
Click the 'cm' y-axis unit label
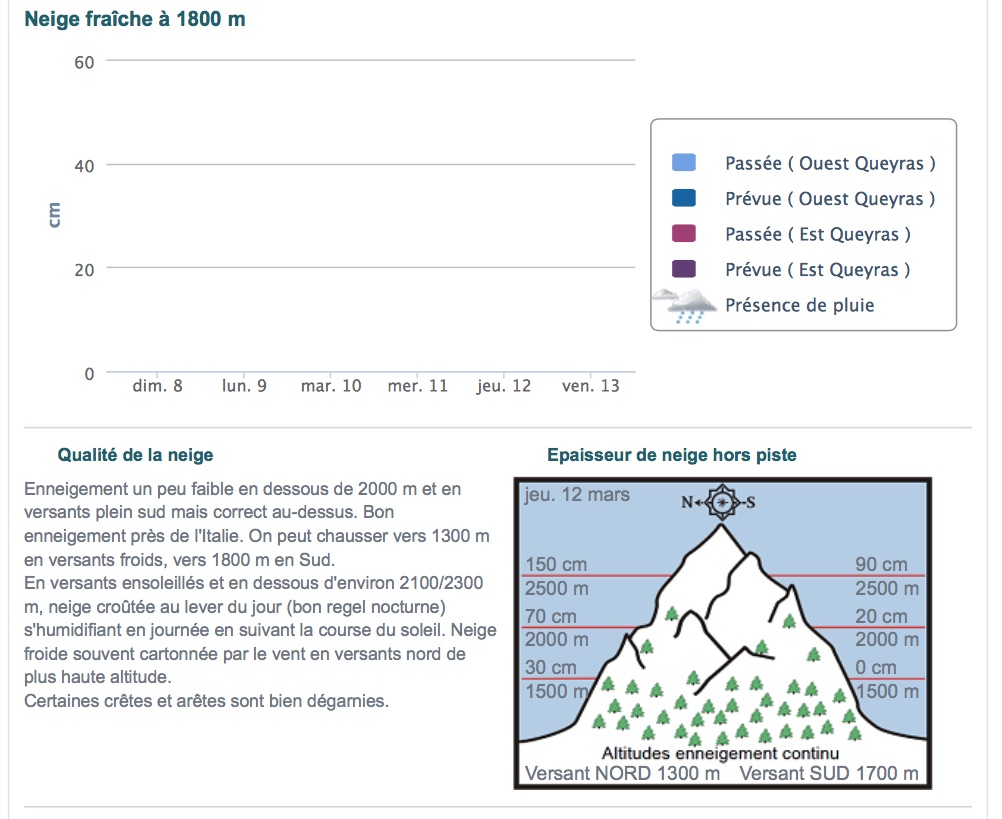click(54, 215)
